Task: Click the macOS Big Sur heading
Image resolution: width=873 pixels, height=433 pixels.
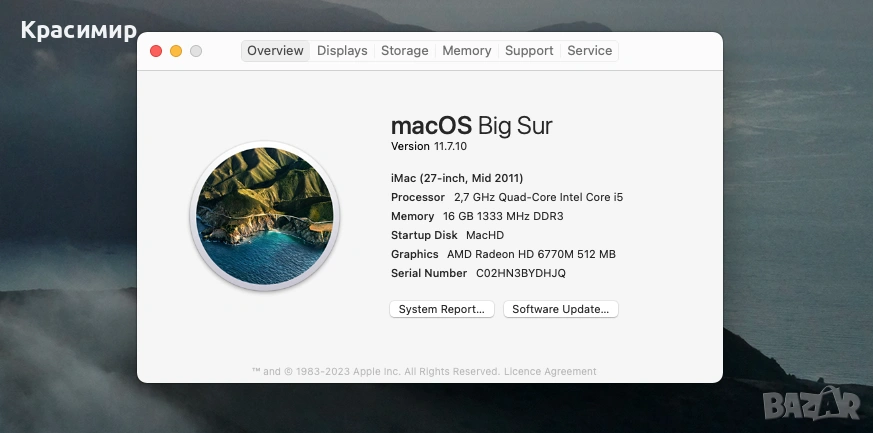Action: [471, 125]
